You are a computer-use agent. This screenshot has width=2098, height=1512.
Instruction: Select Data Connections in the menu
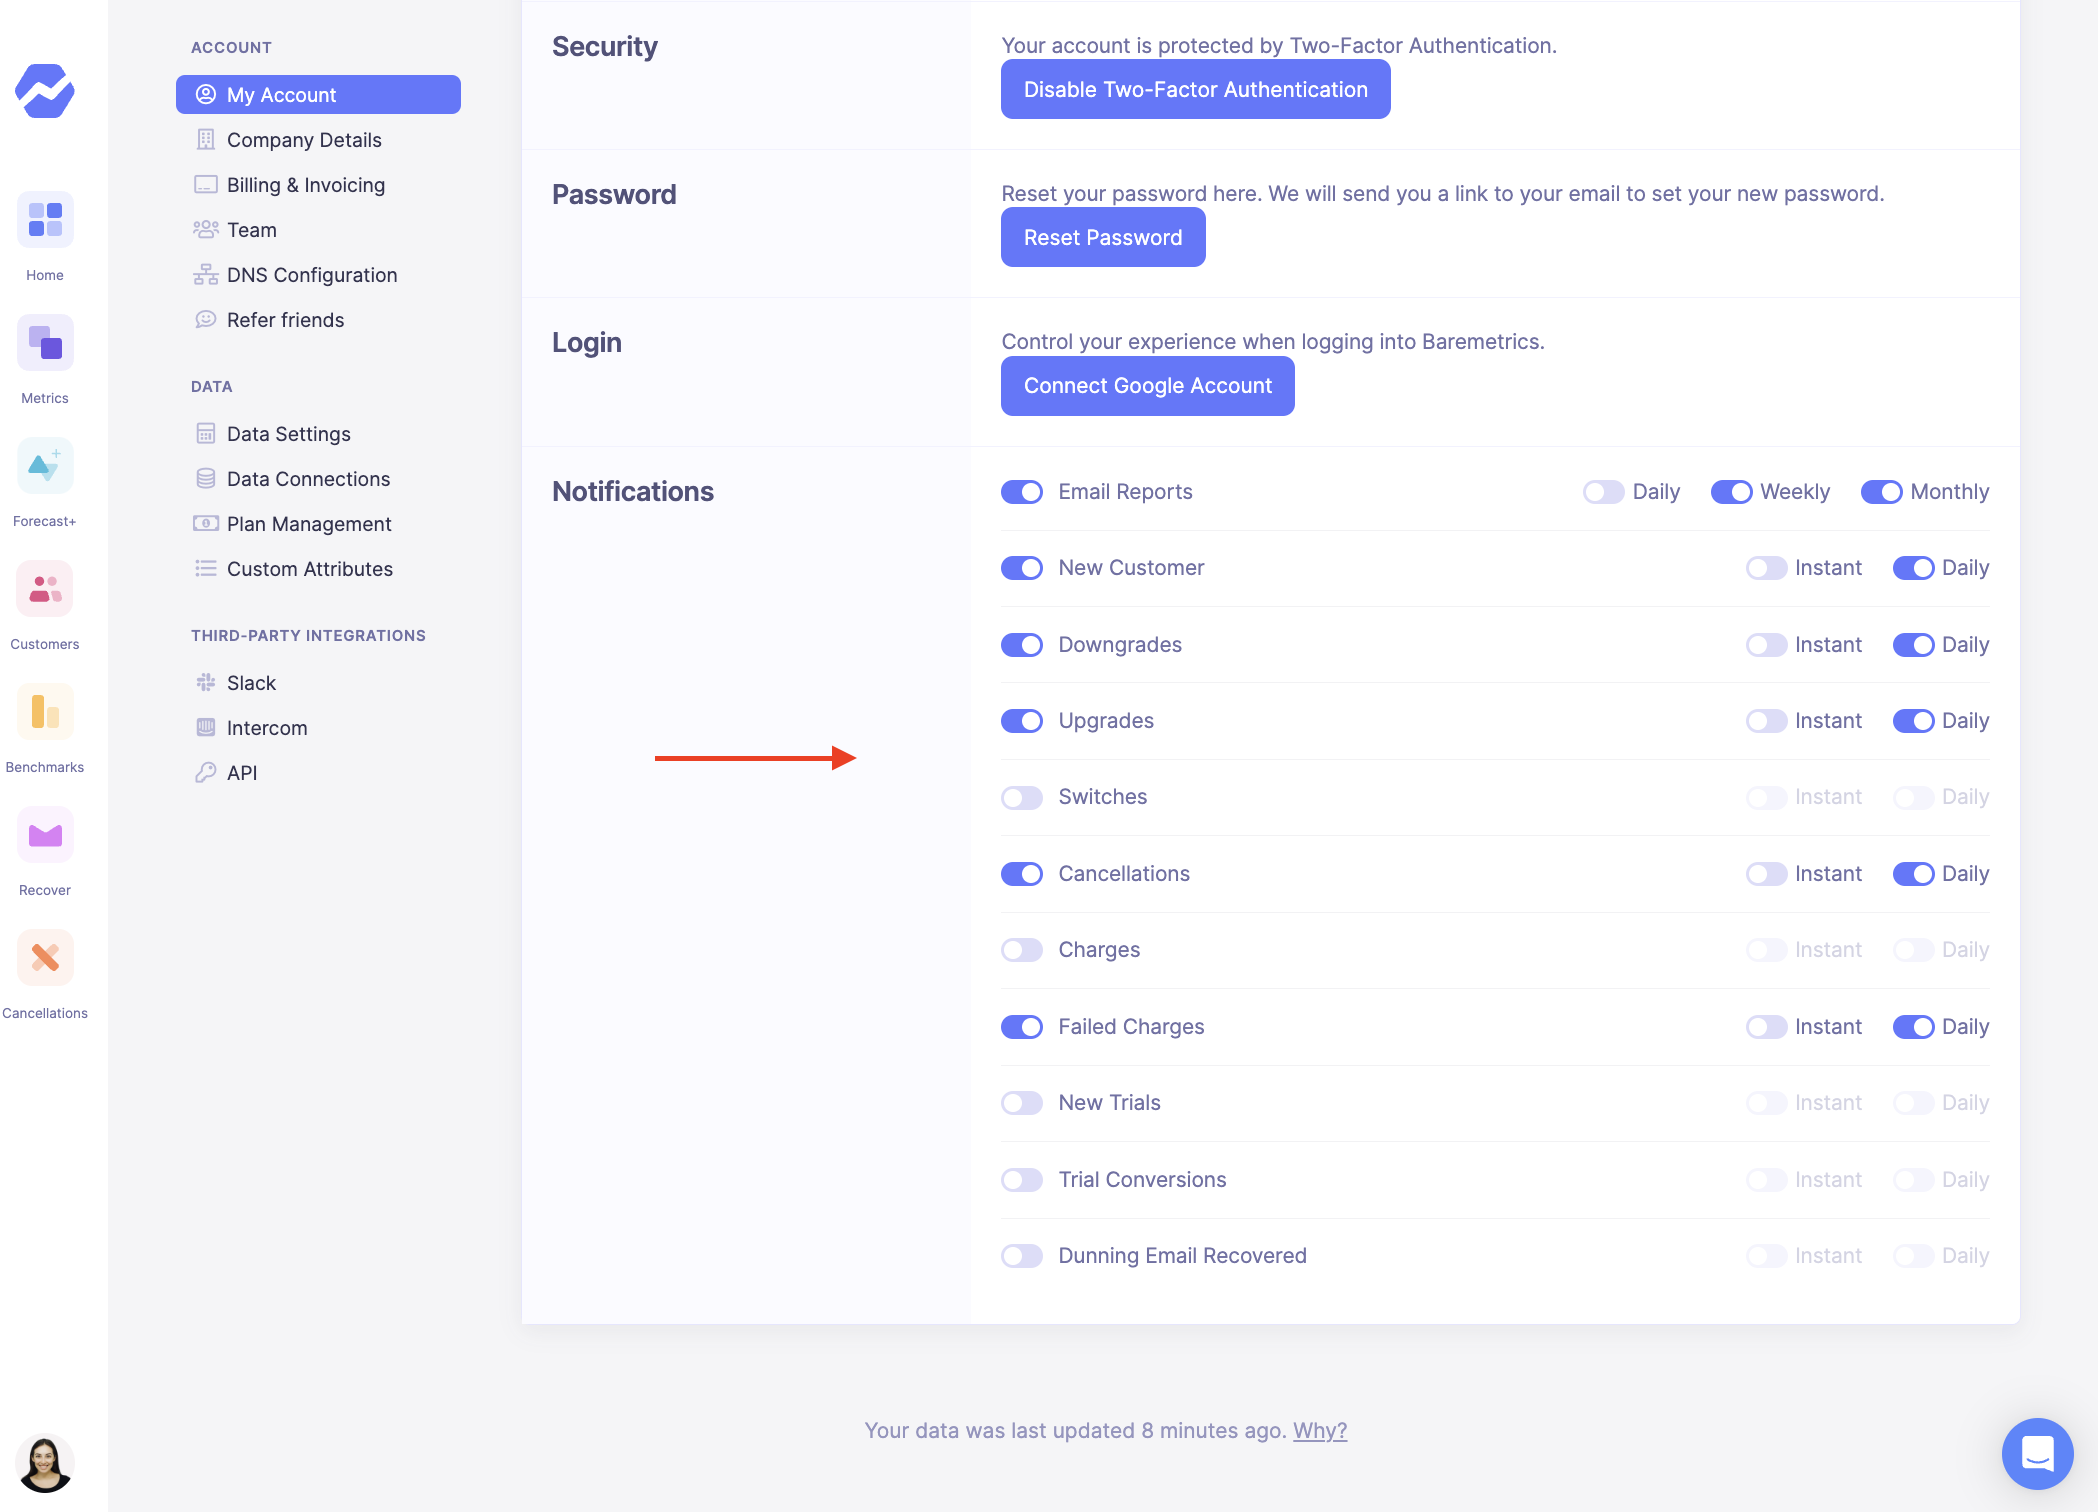click(x=308, y=479)
